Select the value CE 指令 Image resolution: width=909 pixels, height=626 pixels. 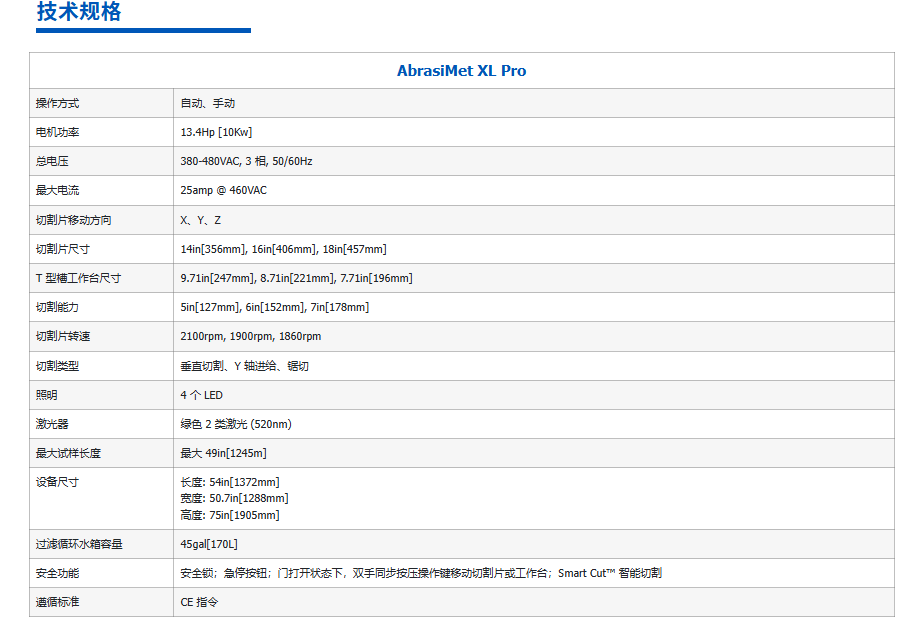click(199, 602)
